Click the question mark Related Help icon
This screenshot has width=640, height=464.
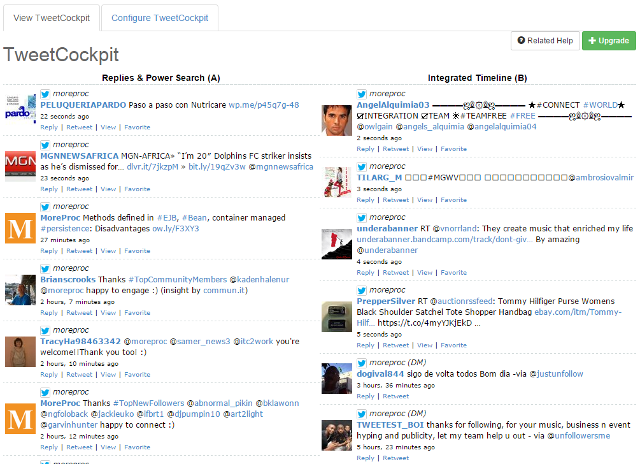(x=520, y=41)
